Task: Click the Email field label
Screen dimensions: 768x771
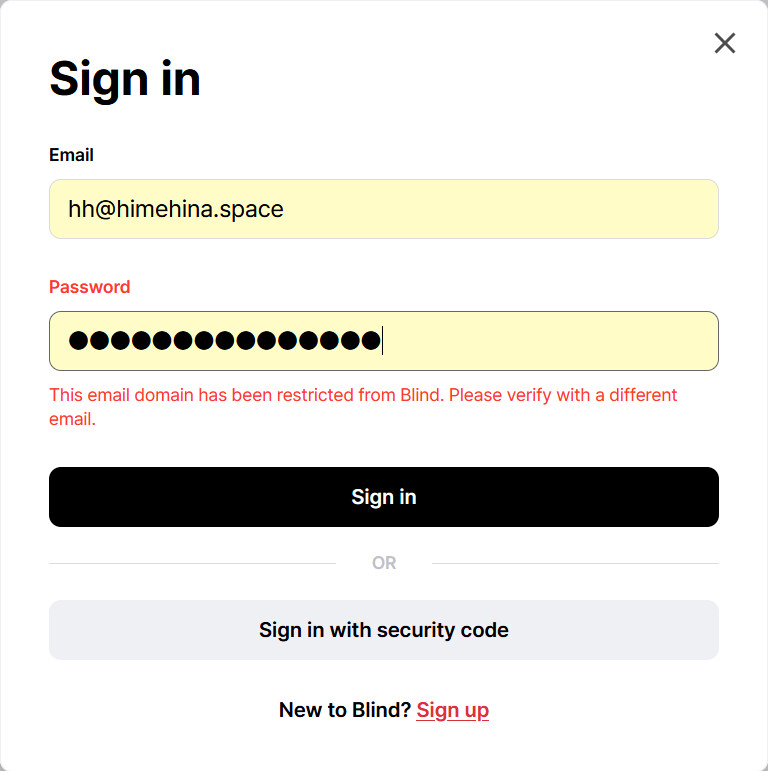Action: 71,155
